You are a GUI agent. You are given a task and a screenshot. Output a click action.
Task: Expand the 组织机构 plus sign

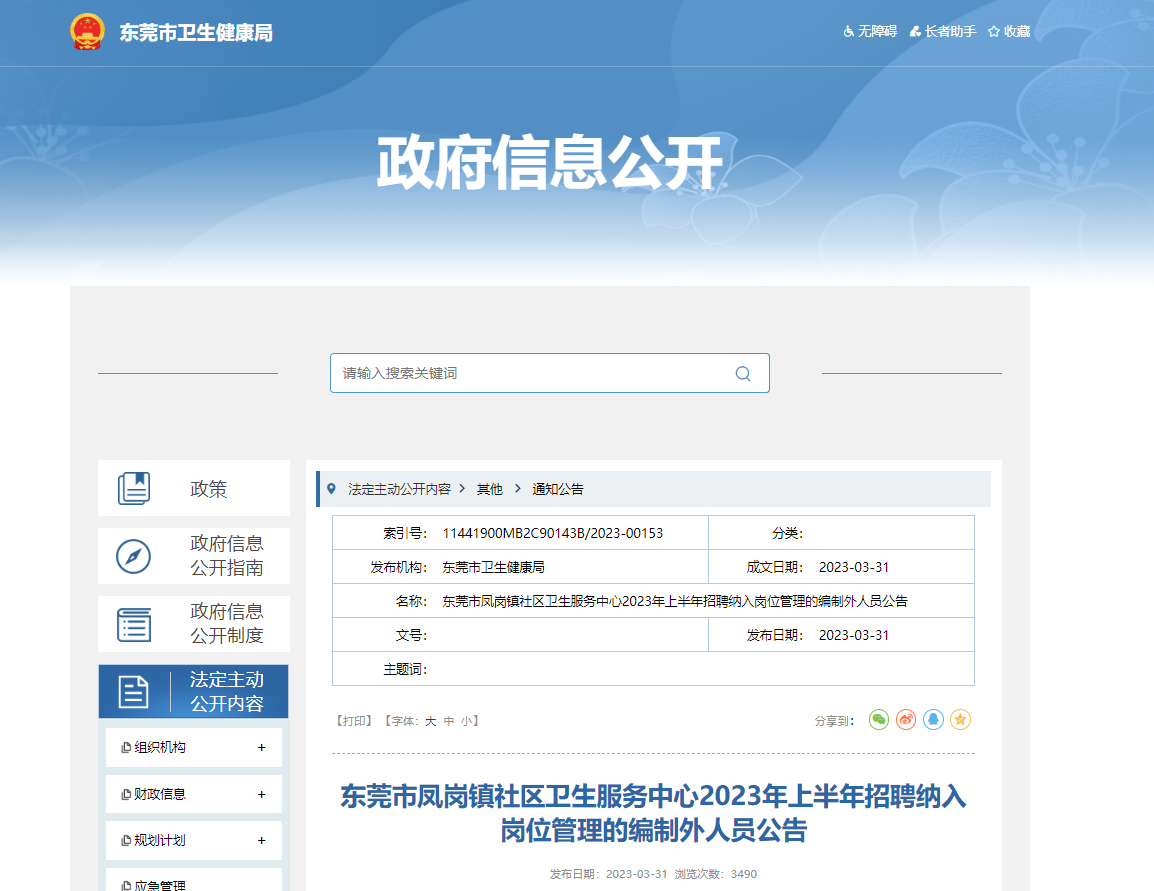click(262, 747)
